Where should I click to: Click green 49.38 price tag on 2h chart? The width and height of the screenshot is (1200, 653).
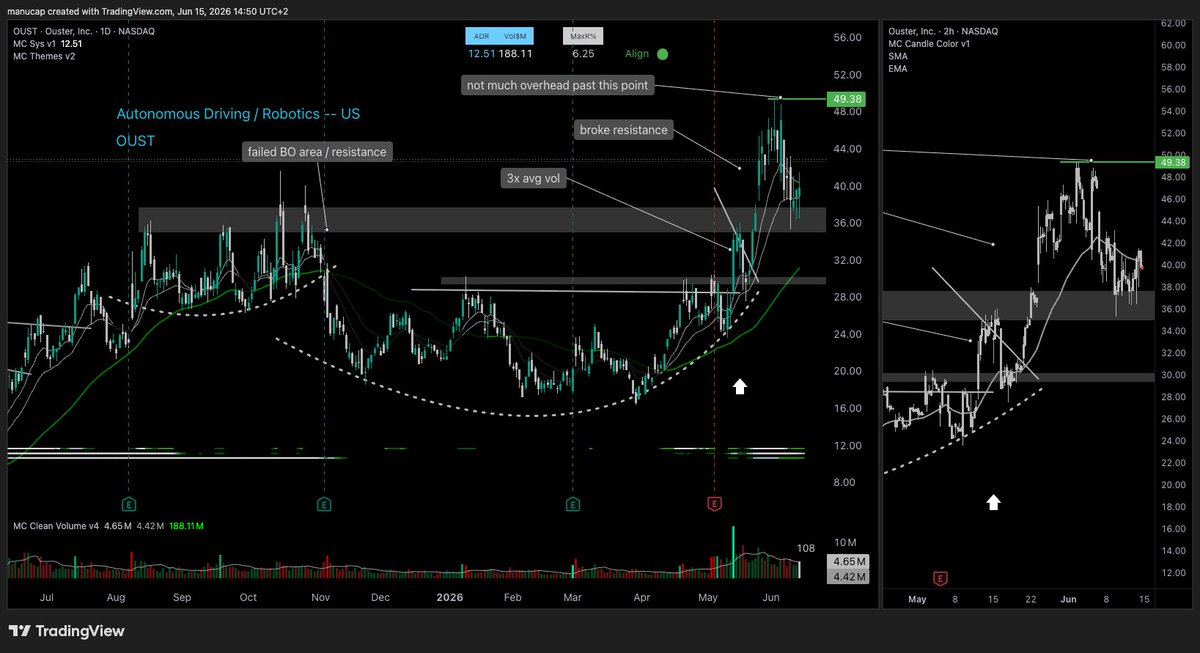(1174, 162)
